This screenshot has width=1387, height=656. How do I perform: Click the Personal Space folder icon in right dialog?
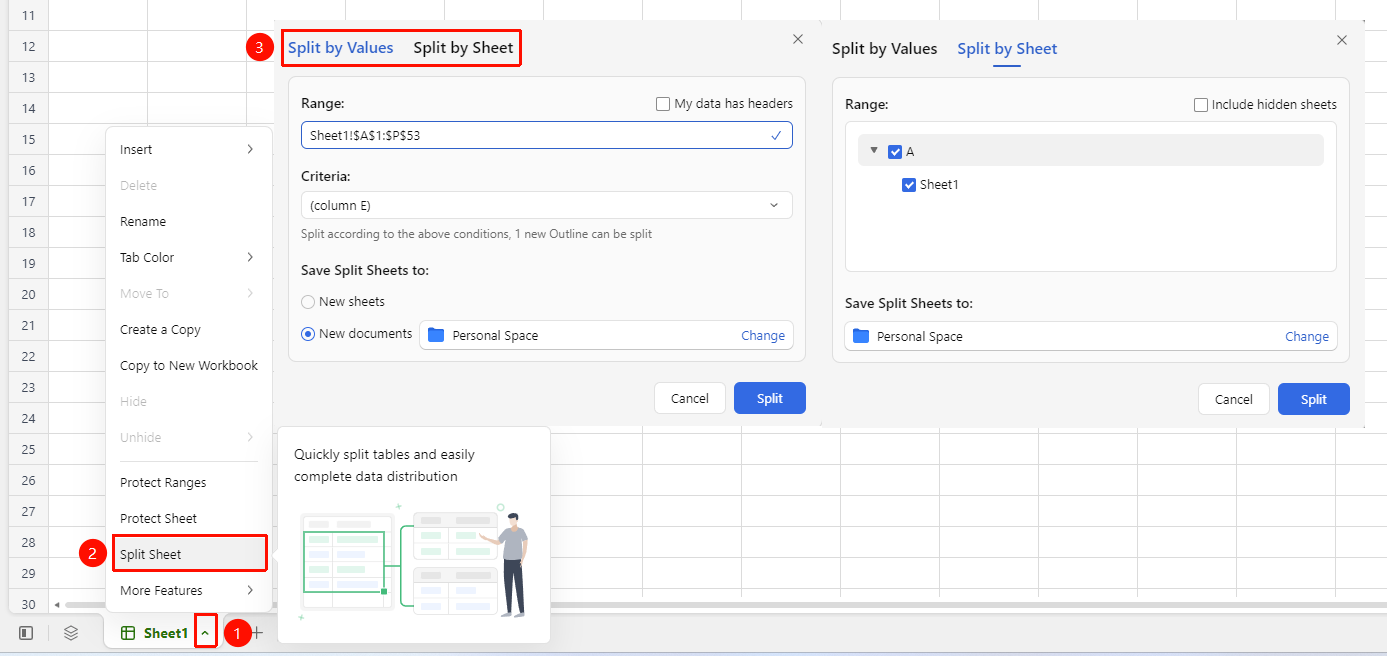[x=861, y=336]
